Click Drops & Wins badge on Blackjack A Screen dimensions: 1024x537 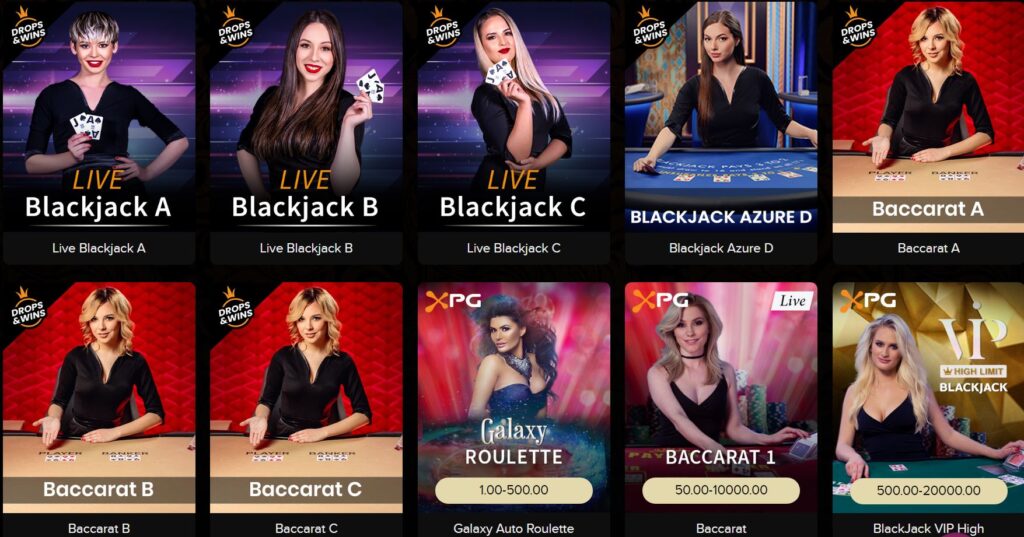tap(27, 27)
